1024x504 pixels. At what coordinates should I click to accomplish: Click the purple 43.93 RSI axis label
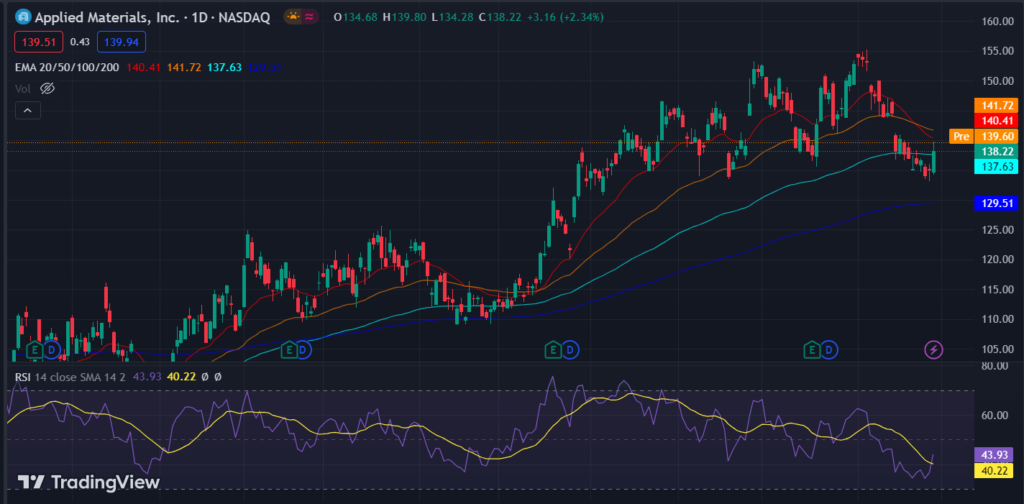(x=993, y=455)
